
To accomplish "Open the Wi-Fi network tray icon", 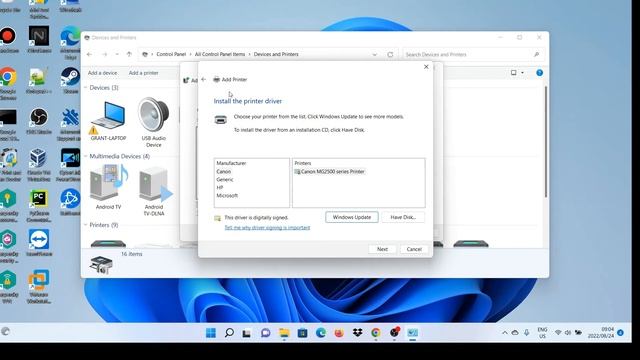I will pyautogui.click(x=558, y=333).
